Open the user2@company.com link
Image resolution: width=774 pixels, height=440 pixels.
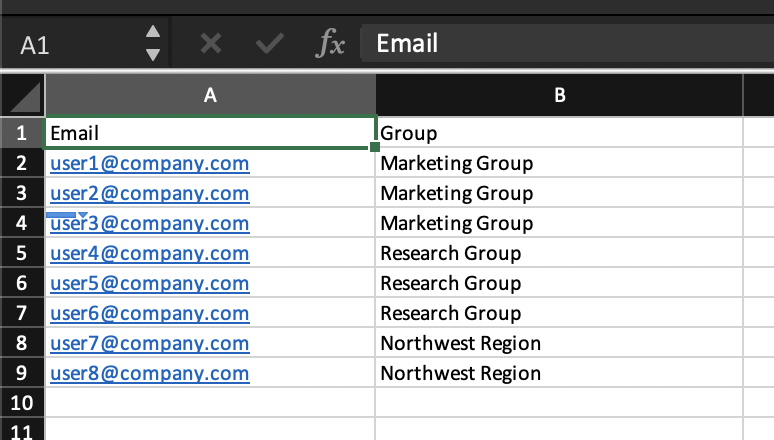tap(150, 194)
